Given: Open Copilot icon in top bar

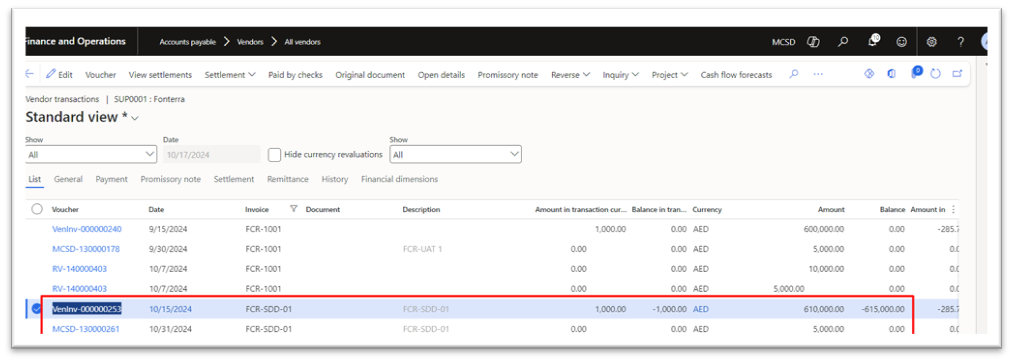Looking at the screenshot, I should tap(813, 42).
